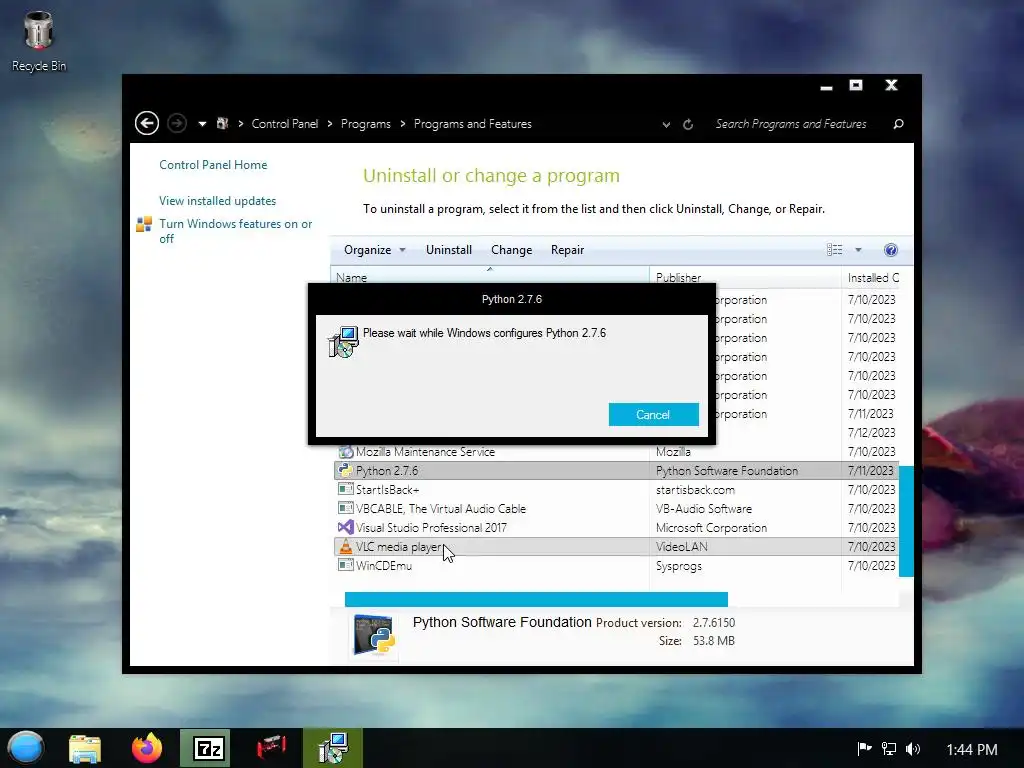Image resolution: width=1024 pixels, height=768 pixels.
Task: Open File Explorer from the taskbar
Action: (x=85, y=748)
